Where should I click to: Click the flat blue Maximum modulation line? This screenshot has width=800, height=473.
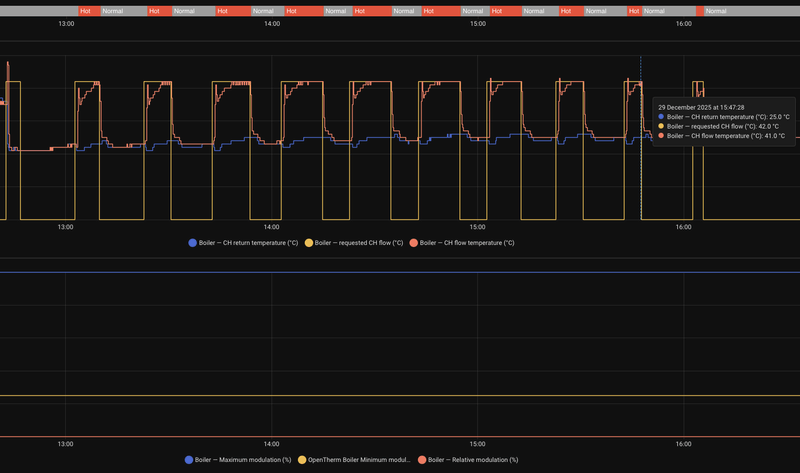click(400, 272)
